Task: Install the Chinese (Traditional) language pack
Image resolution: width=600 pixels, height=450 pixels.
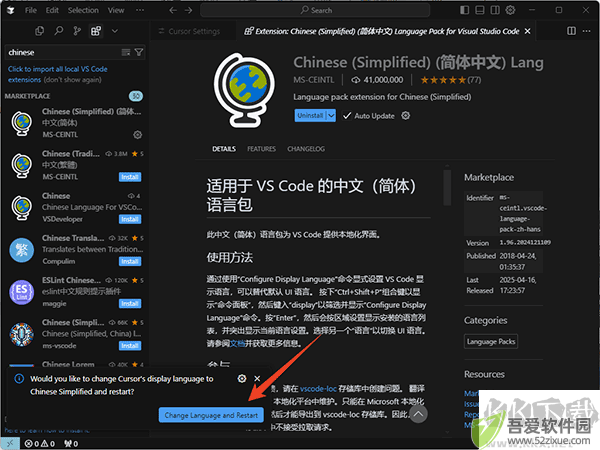Action: (x=130, y=177)
